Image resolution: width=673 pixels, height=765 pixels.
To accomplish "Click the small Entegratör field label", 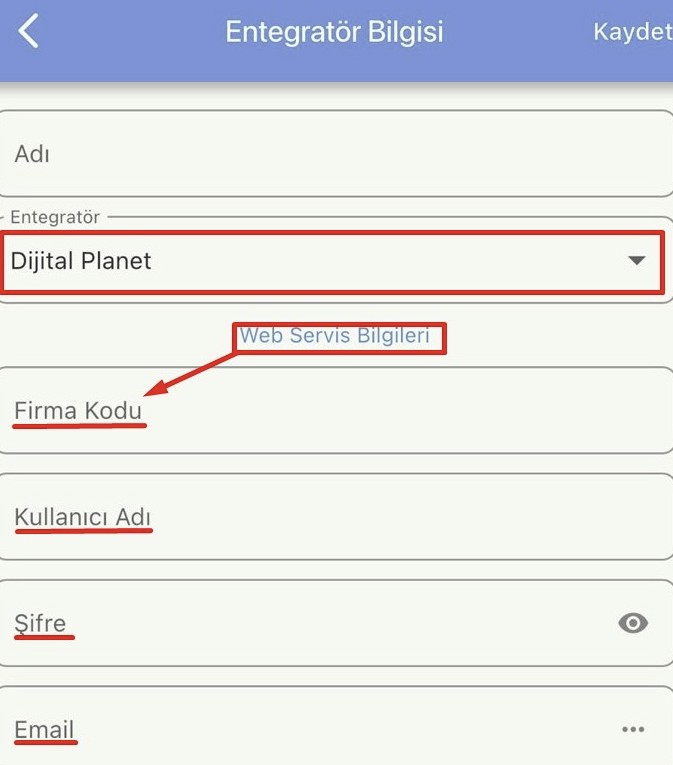I will 56,217.
